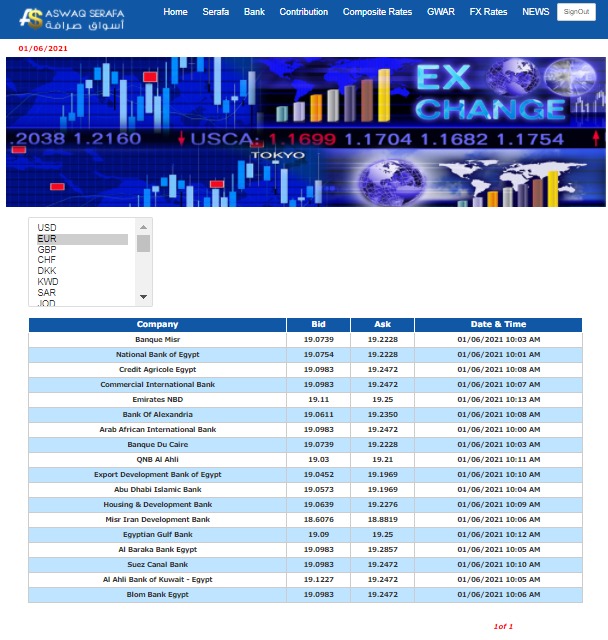The width and height of the screenshot is (608, 640).
Task: Select EUR in the currency list
Action: (x=82, y=239)
